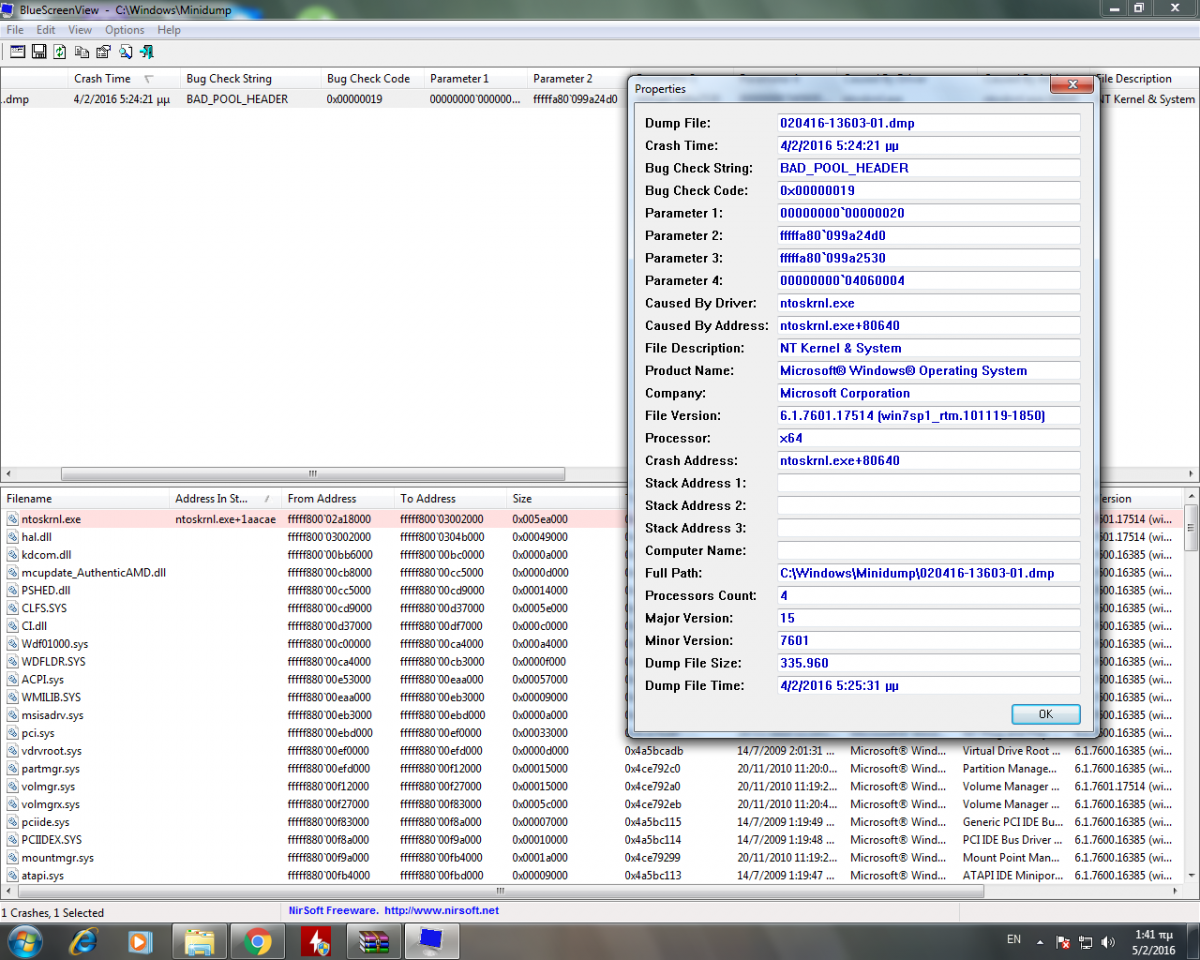Image resolution: width=1200 pixels, height=960 pixels.
Task: Open the Action Center flag tray icon
Action: [1063, 942]
